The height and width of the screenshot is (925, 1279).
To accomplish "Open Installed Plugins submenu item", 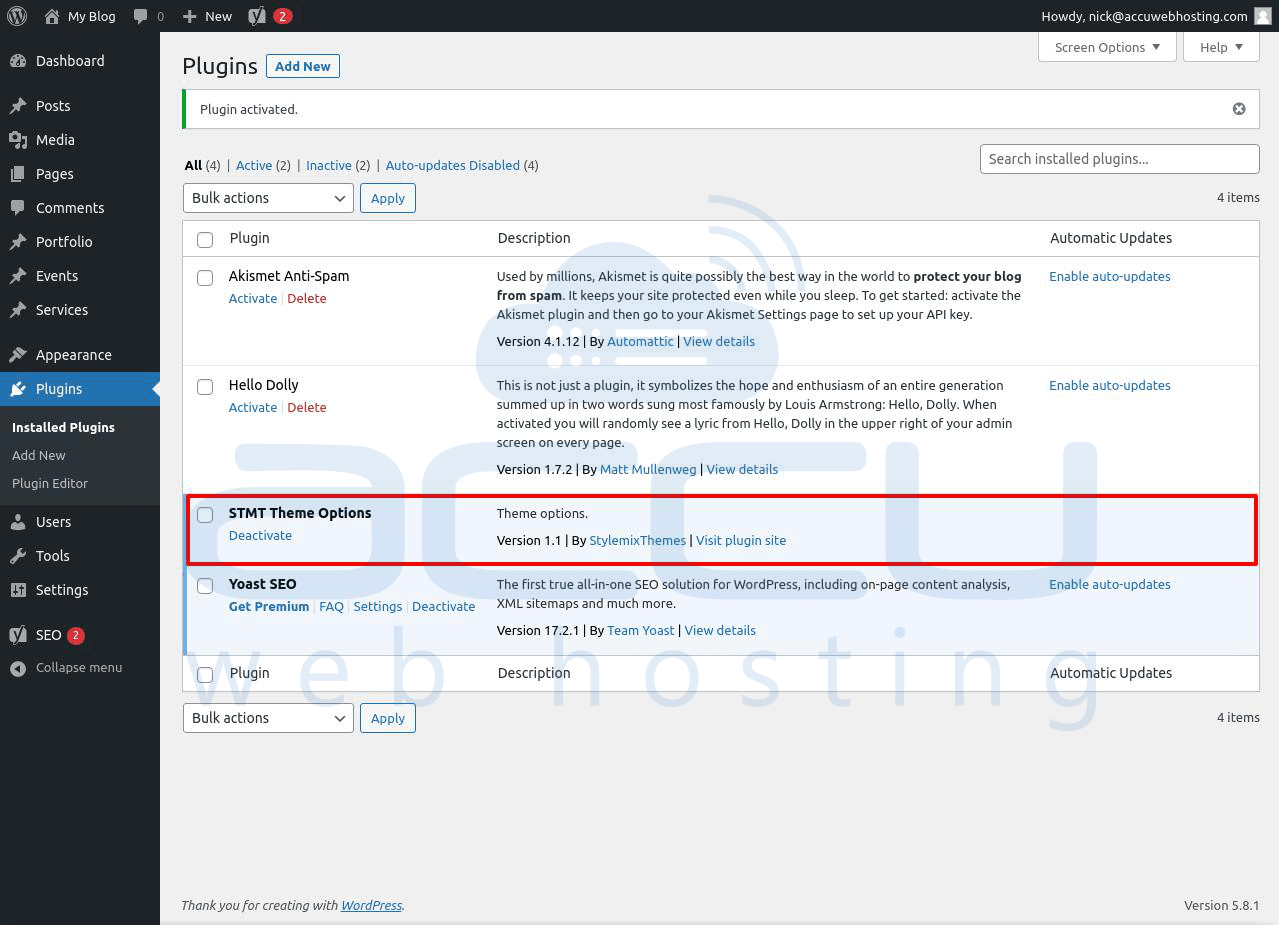I will tap(64, 427).
